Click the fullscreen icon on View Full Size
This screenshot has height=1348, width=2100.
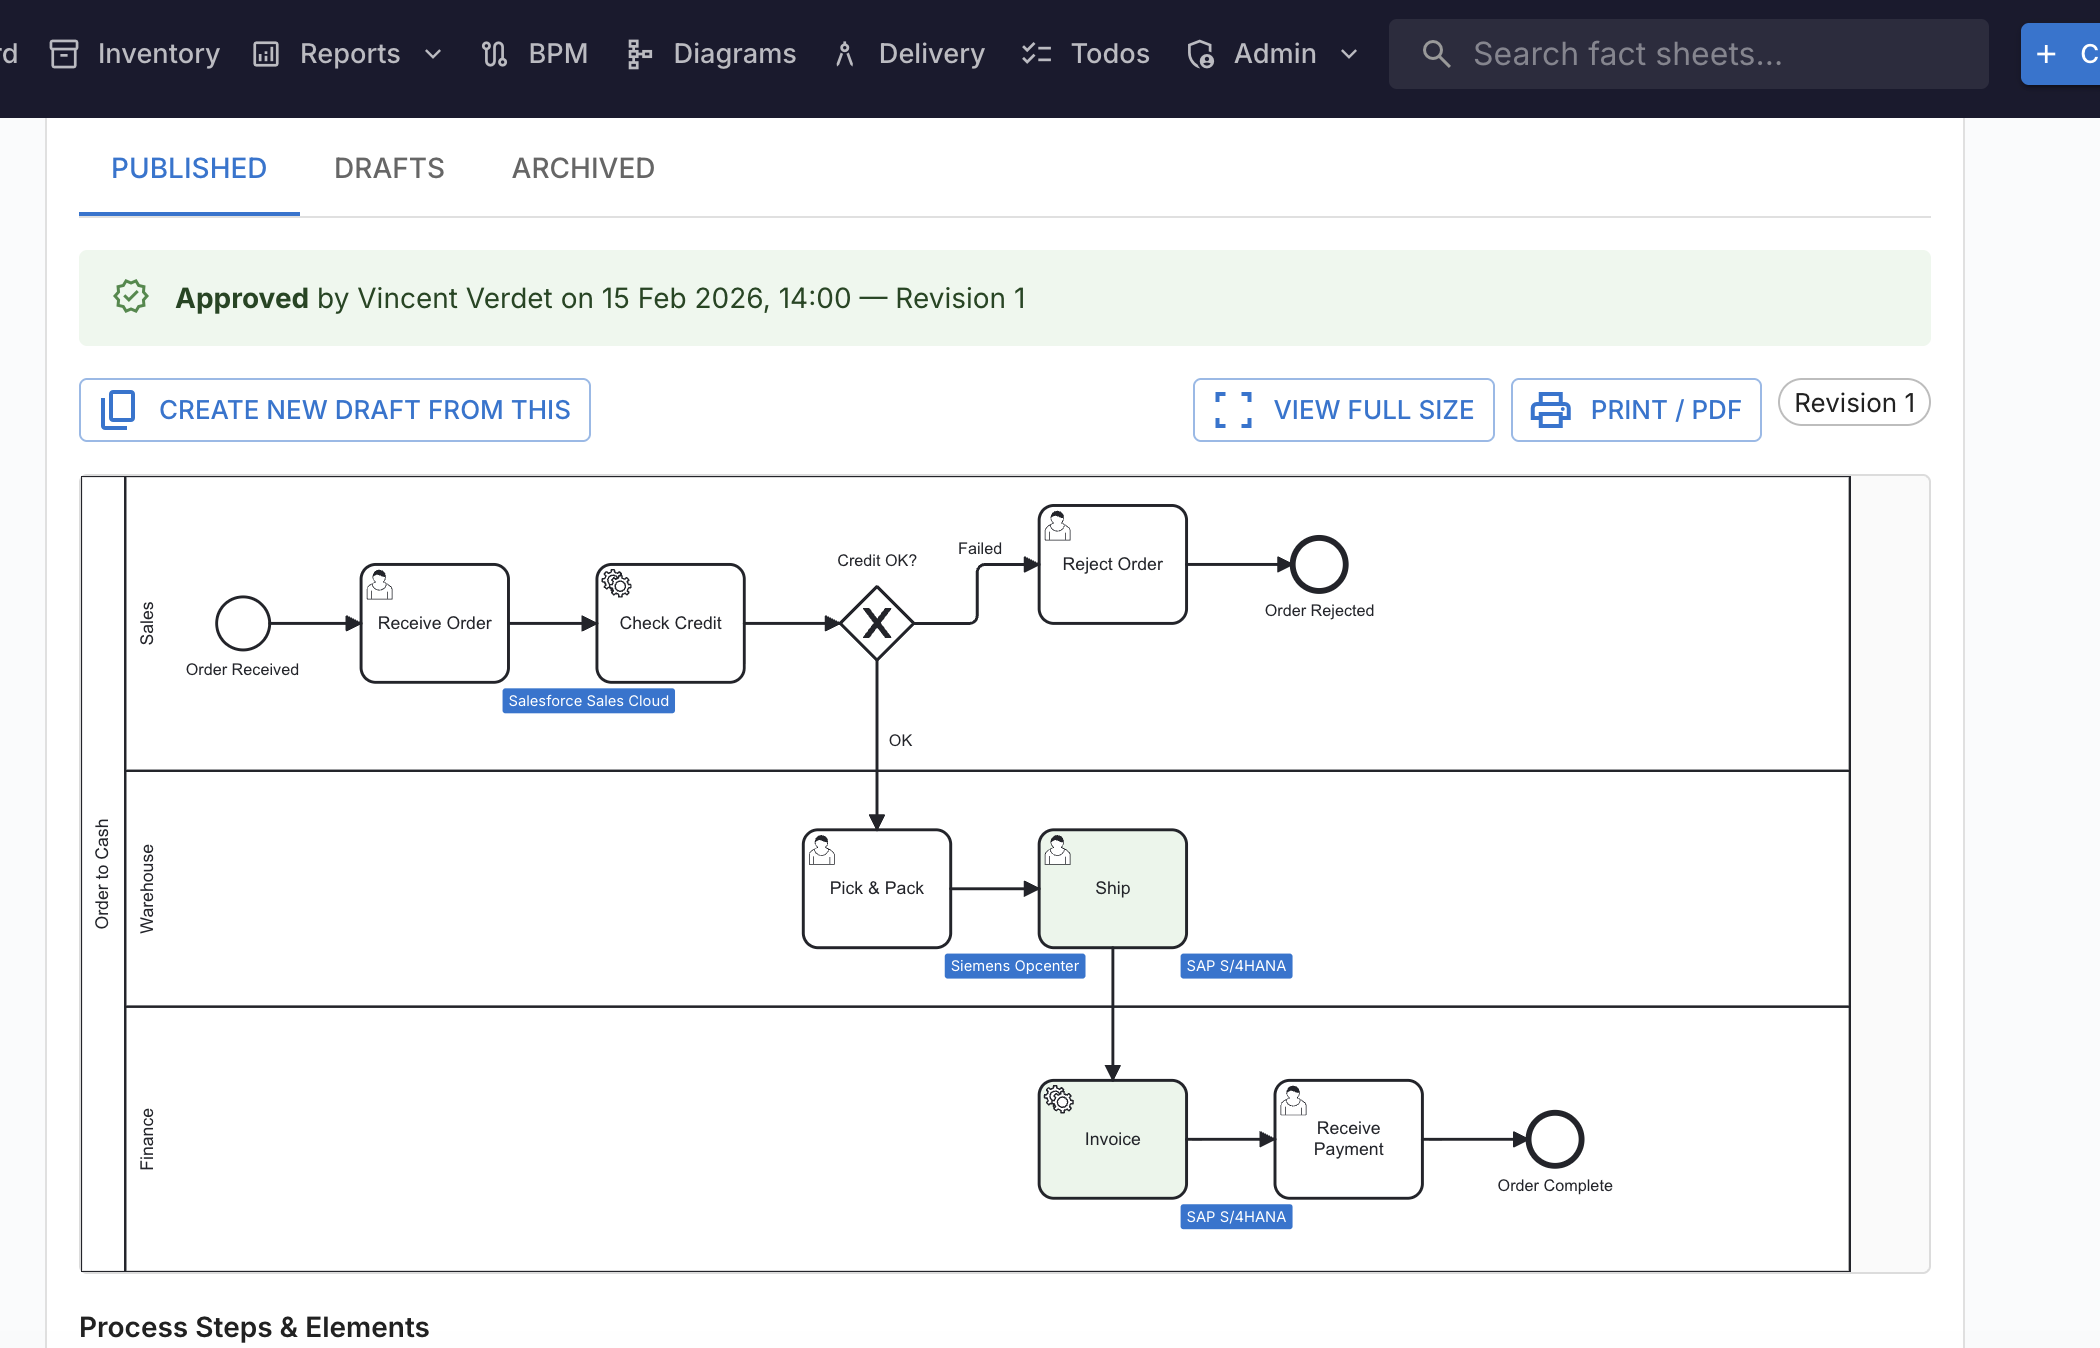(1232, 410)
